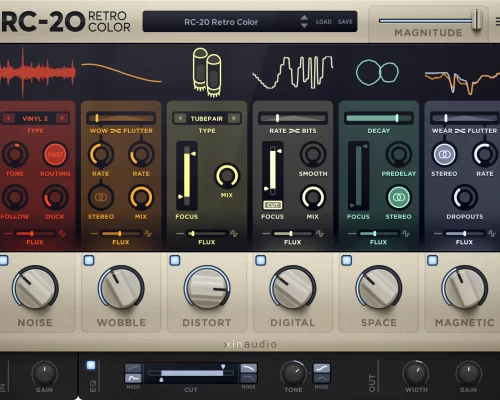Click the Magnetic RATE knob
This screenshot has height=400, width=500.
click(485, 154)
